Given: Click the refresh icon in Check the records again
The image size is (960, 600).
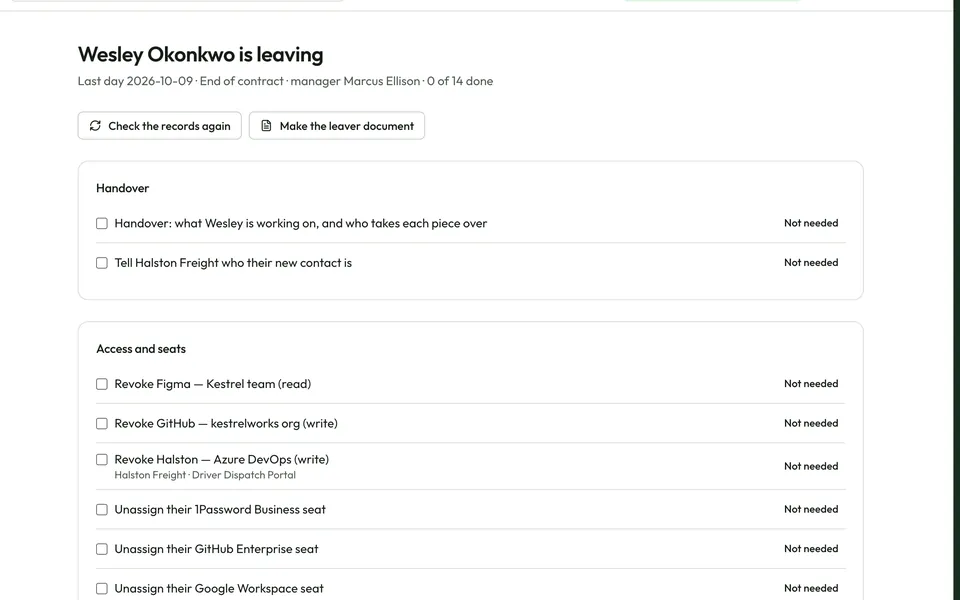Looking at the screenshot, I should click(95, 126).
